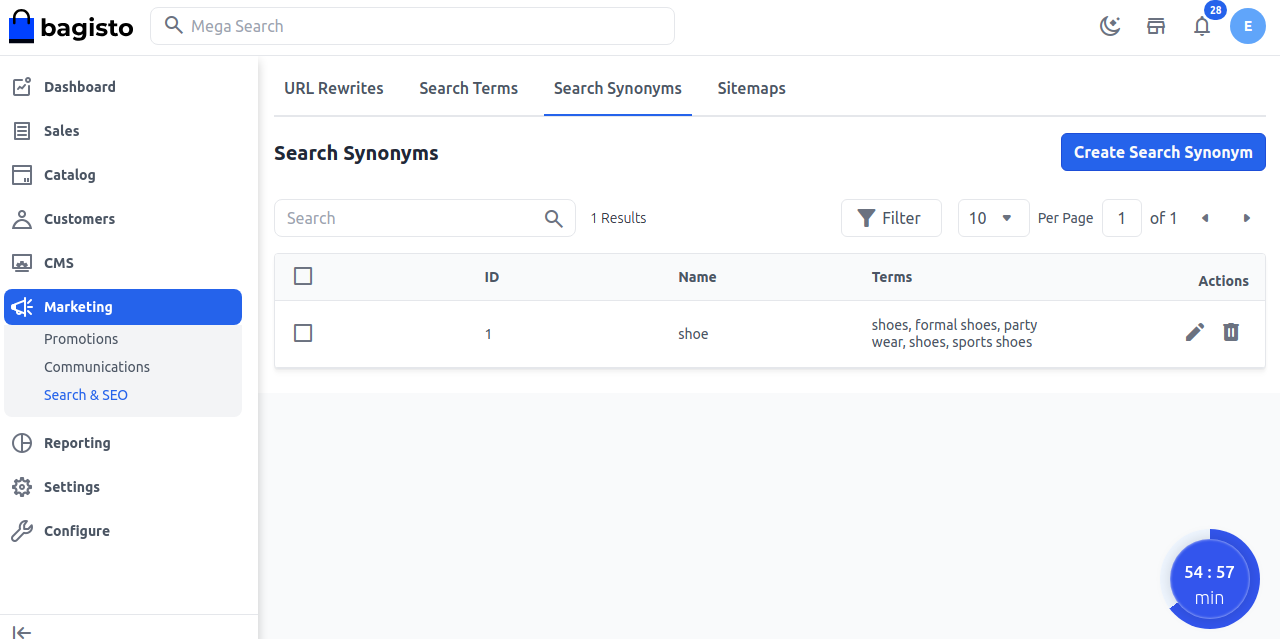Screen dimensions: 1280x639
Task: Go to previous page arrow
Action: click(1205, 218)
